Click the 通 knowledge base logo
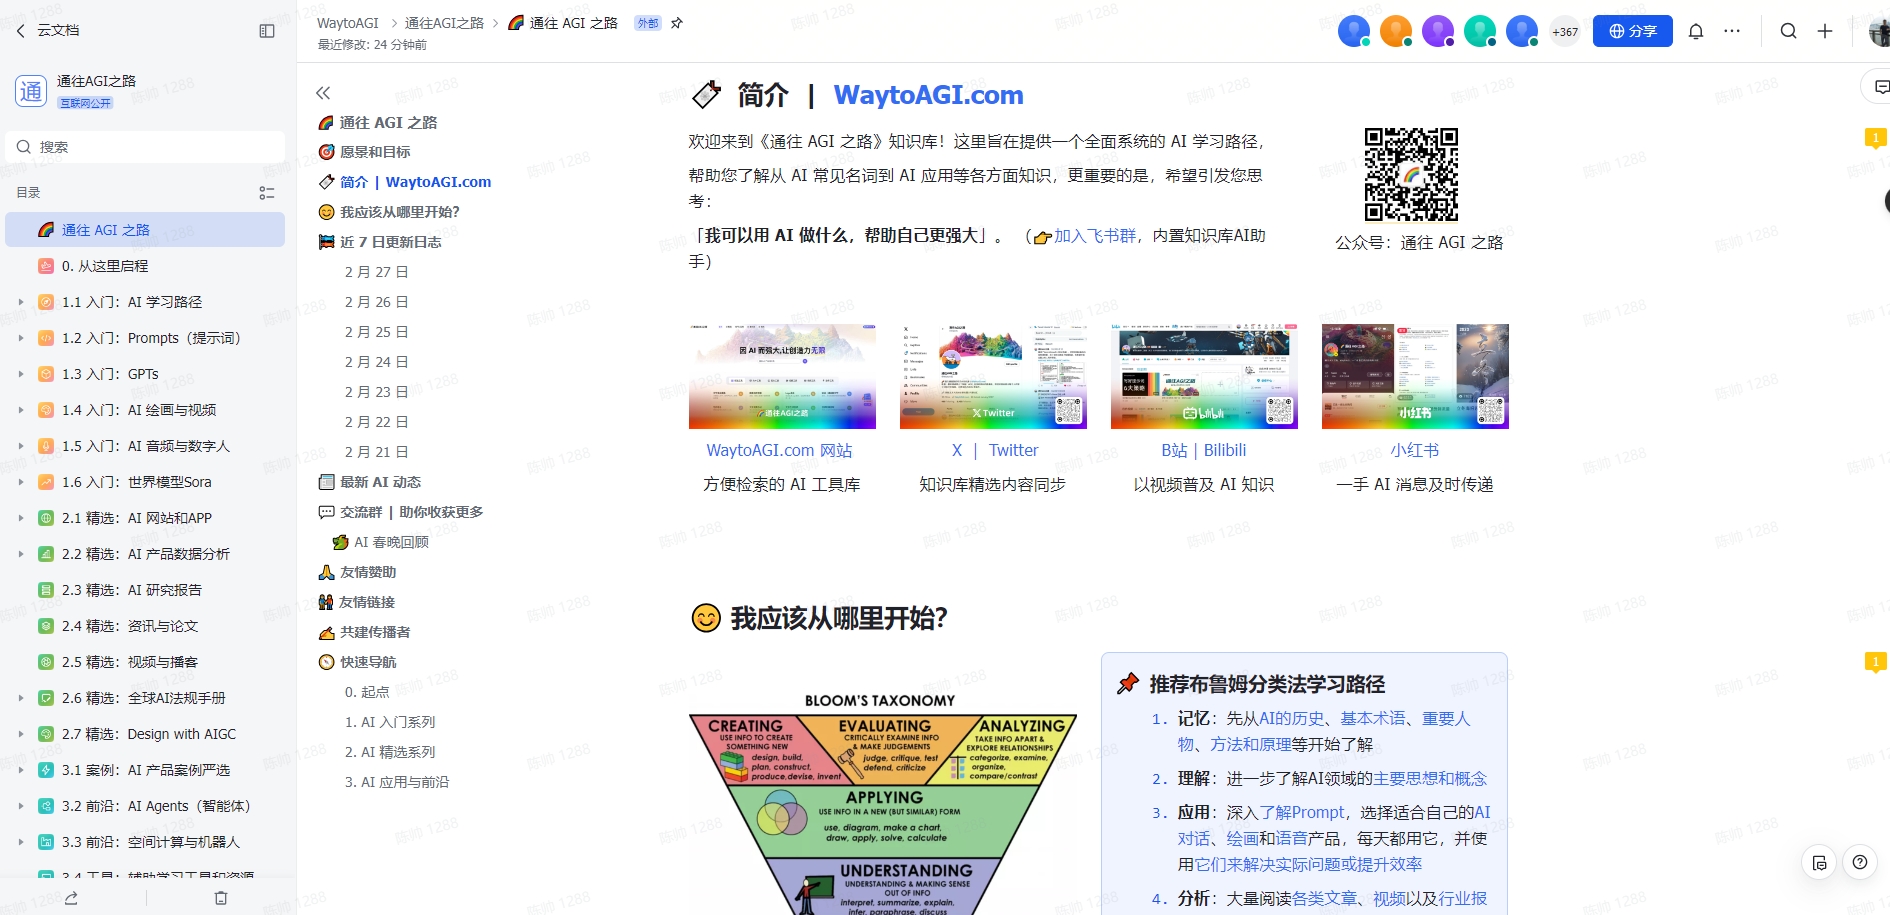This screenshot has width=1890, height=915. pyautogui.click(x=31, y=91)
